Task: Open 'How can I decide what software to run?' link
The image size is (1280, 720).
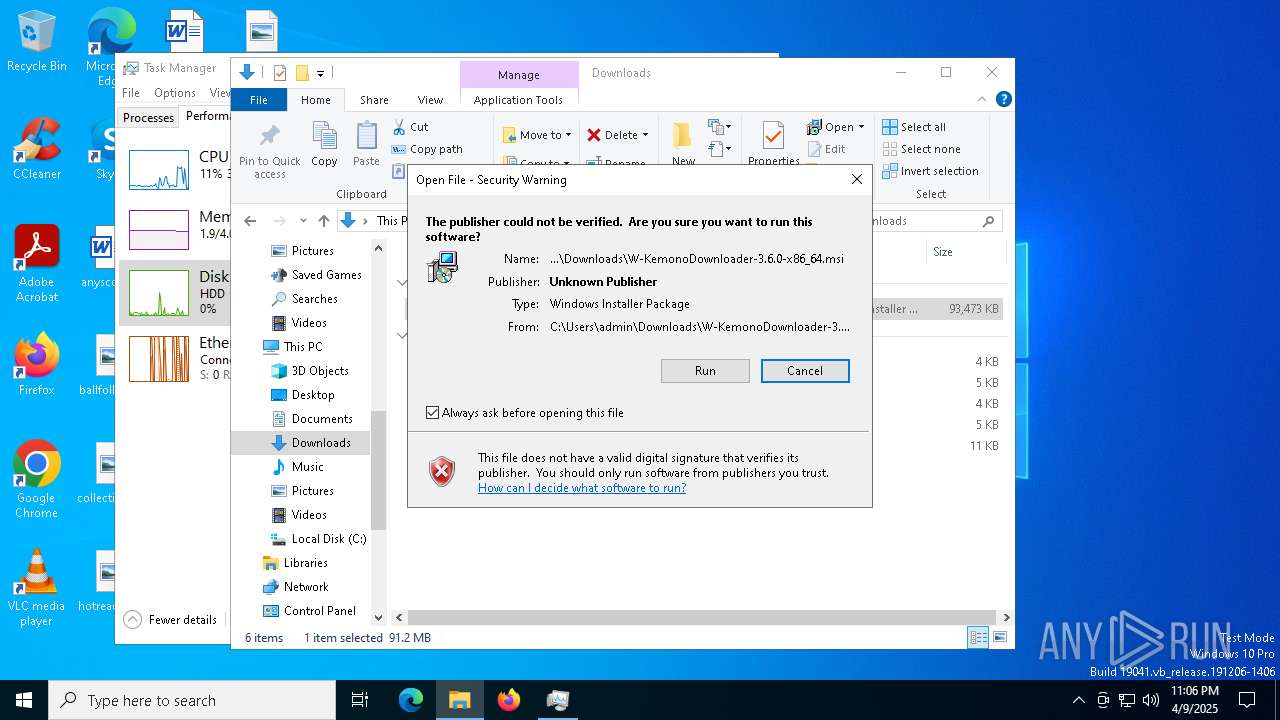Action: 582,488
